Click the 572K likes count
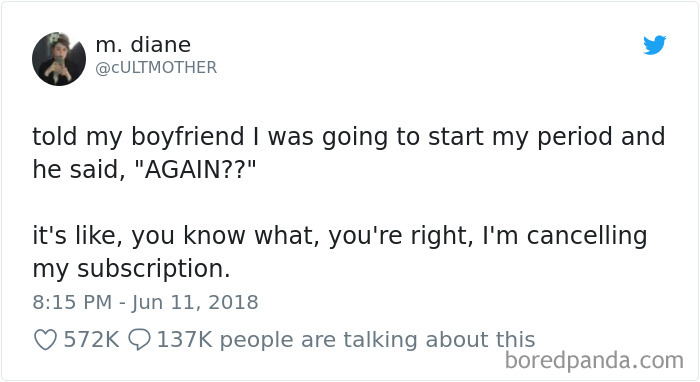The height and width of the screenshot is (382, 700). coord(92,340)
